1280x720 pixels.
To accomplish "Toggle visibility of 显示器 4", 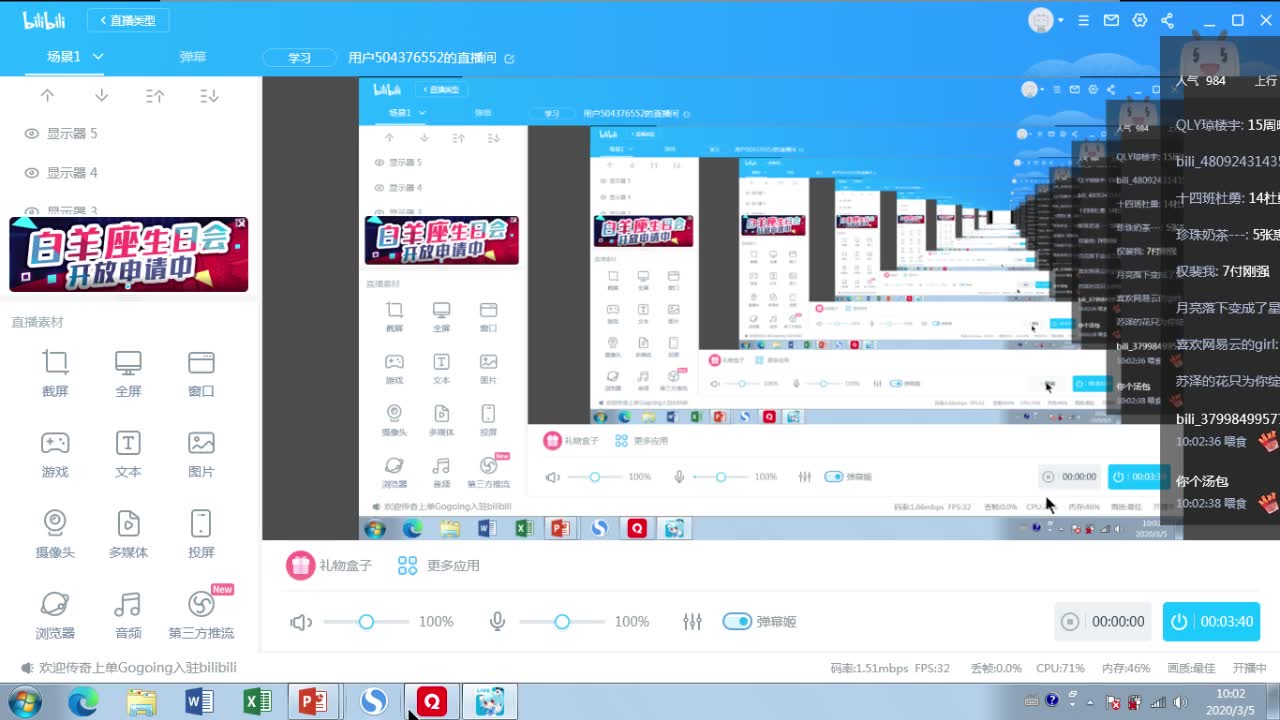I will (31, 173).
